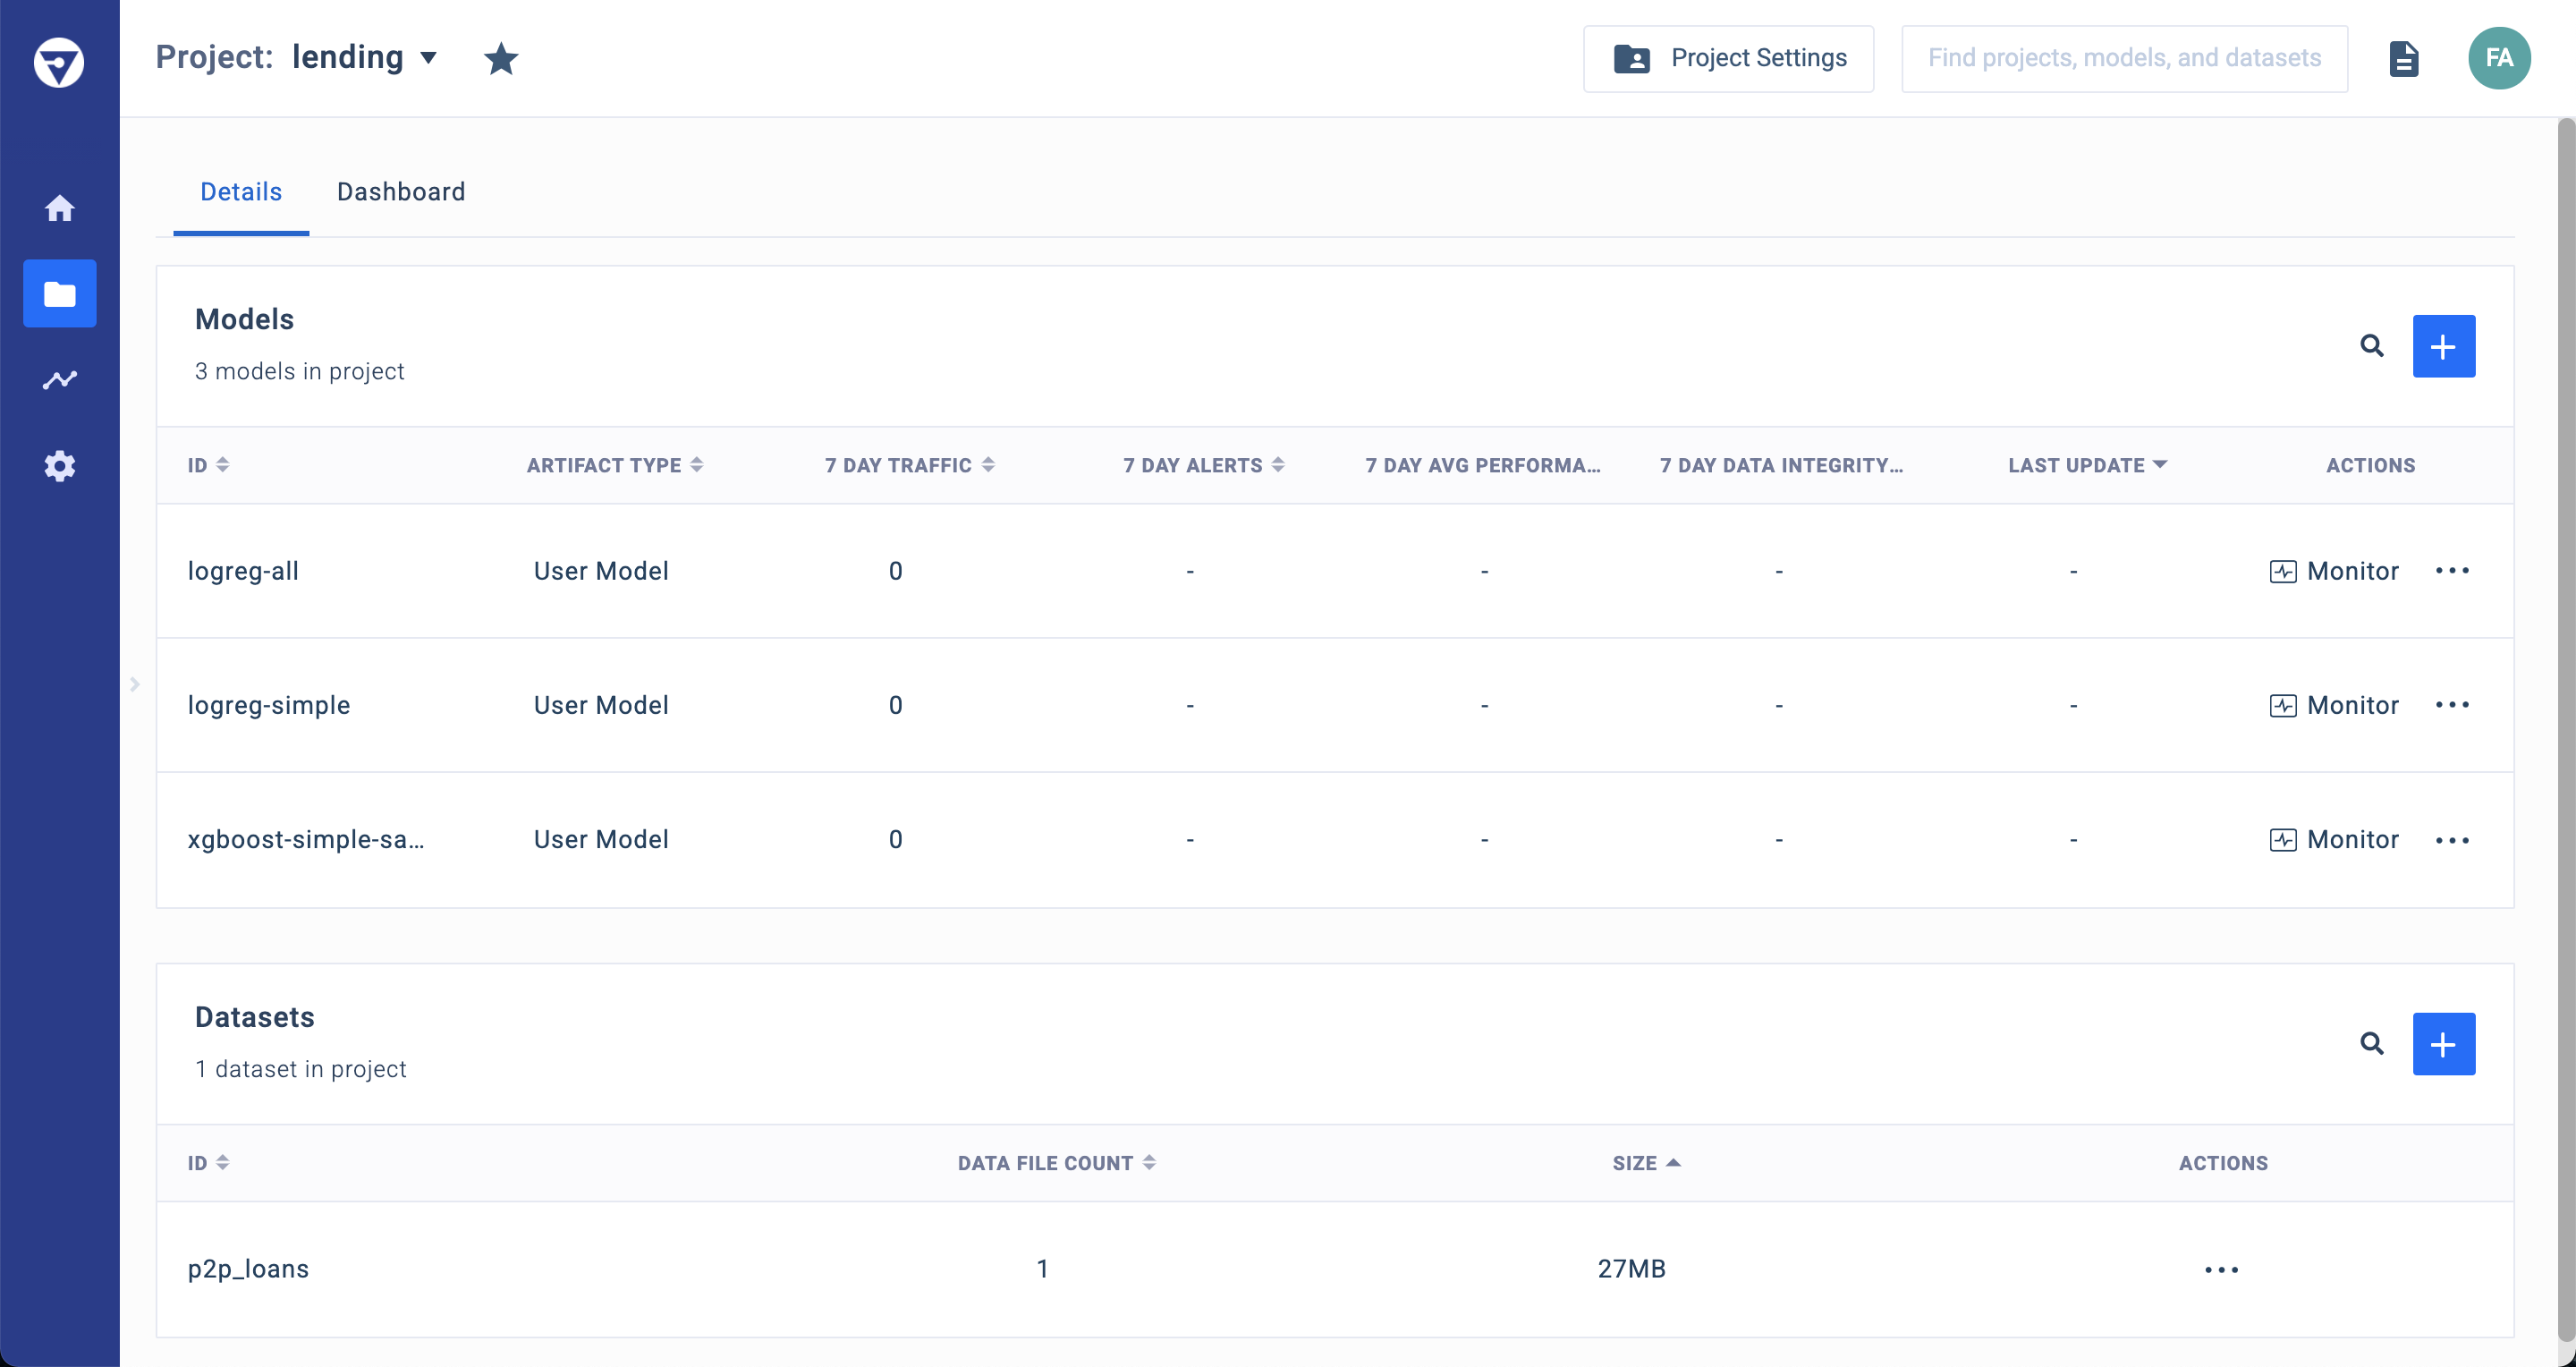The image size is (2576, 1367).
Task: Sort models by 7 Day Alerts
Action: click(1203, 465)
